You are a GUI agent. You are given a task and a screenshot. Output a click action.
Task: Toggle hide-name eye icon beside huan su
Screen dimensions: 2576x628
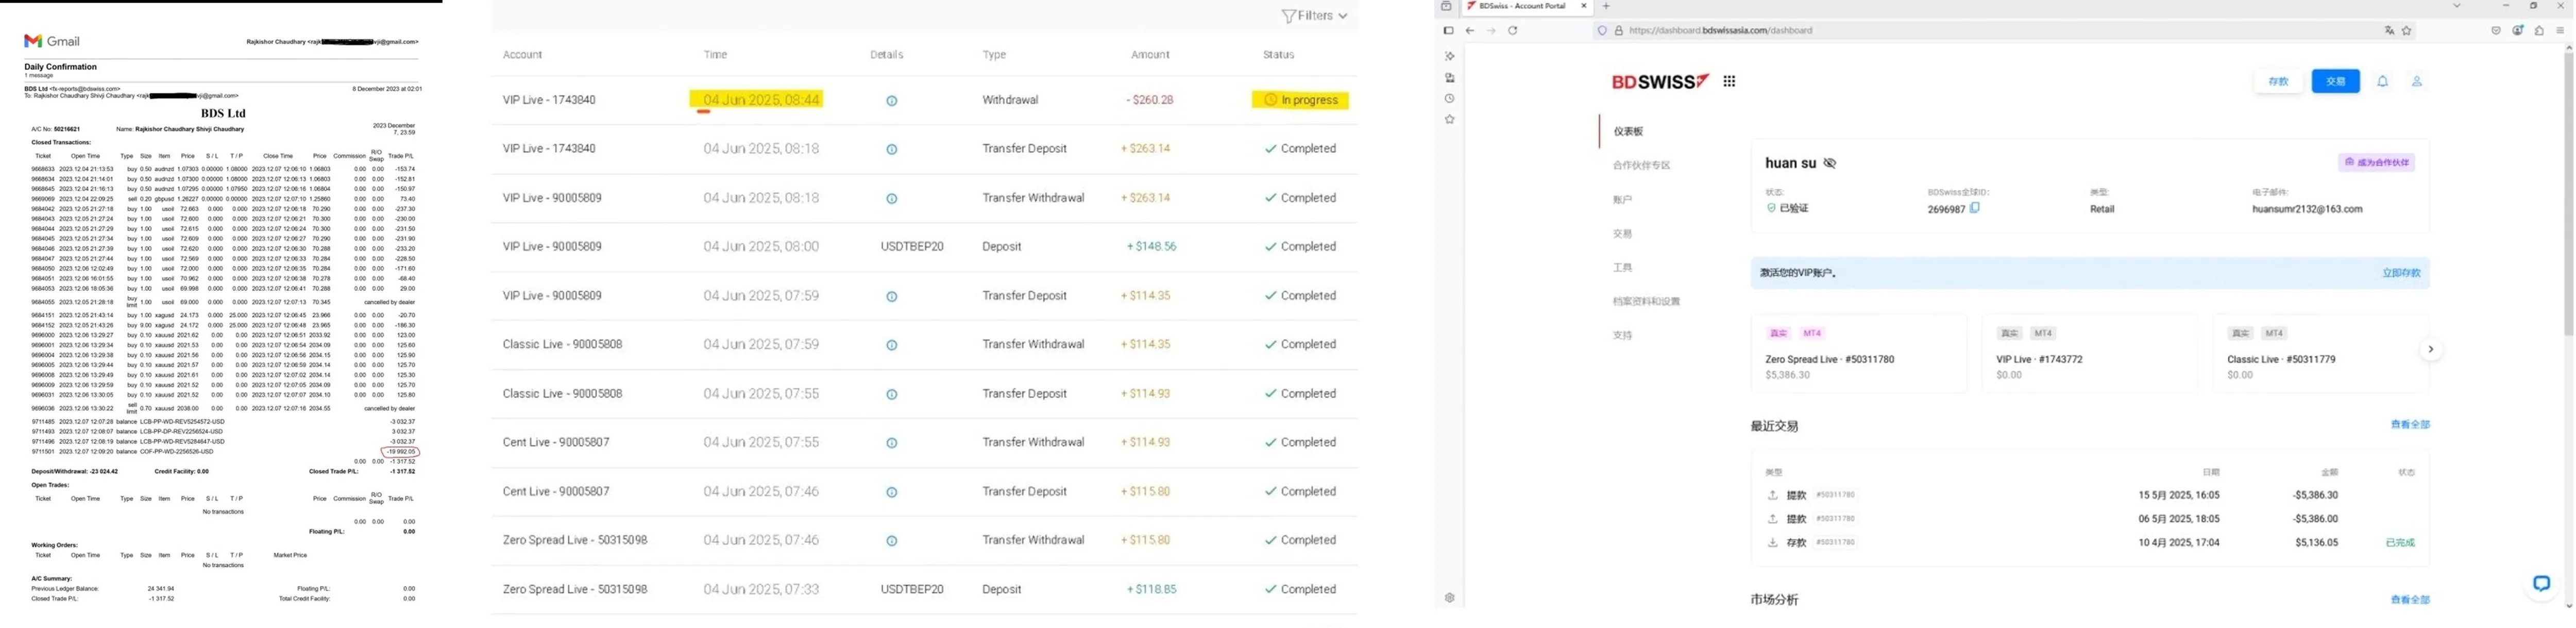pos(1830,163)
